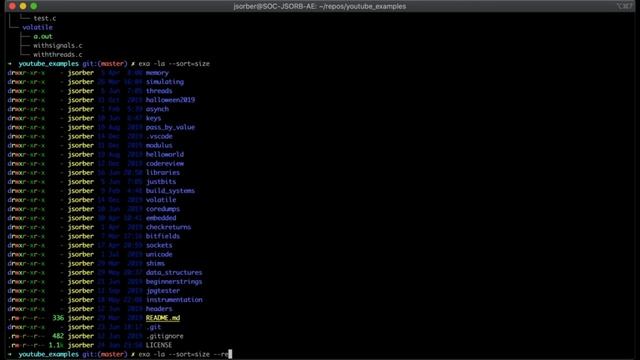Click the withthreads.c tree entry
Image resolution: width=640 pixels, height=360 pixels.
coord(58,54)
